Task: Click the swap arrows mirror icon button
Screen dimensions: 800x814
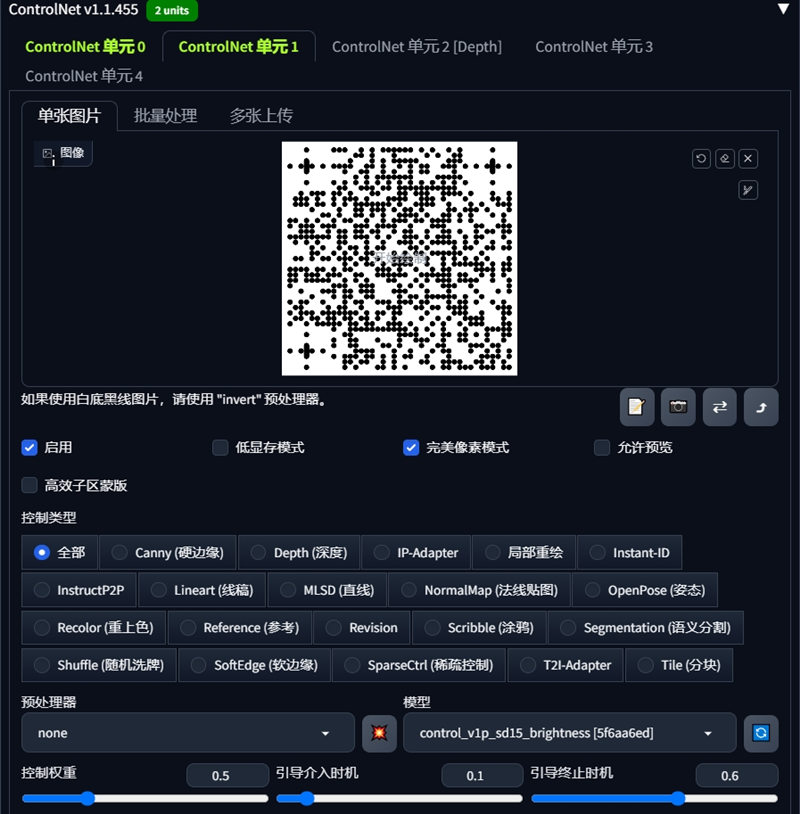Action: coord(720,407)
